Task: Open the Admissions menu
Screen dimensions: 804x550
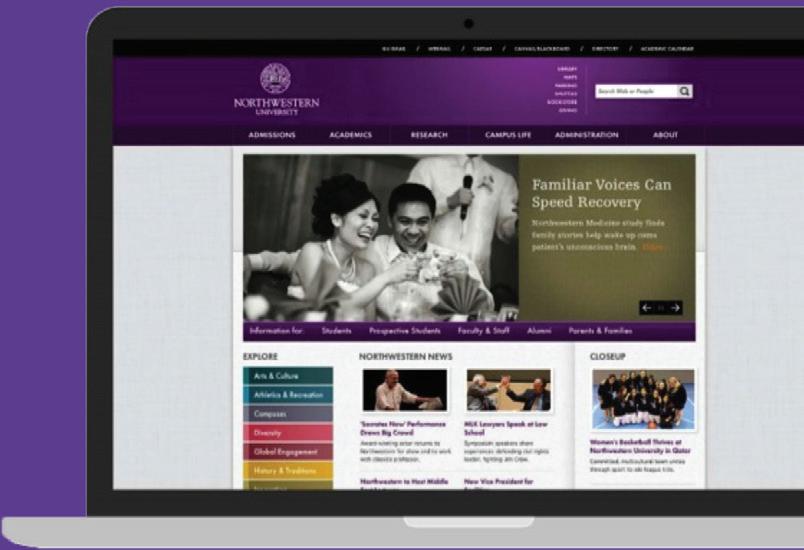Action: click(x=272, y=135)
